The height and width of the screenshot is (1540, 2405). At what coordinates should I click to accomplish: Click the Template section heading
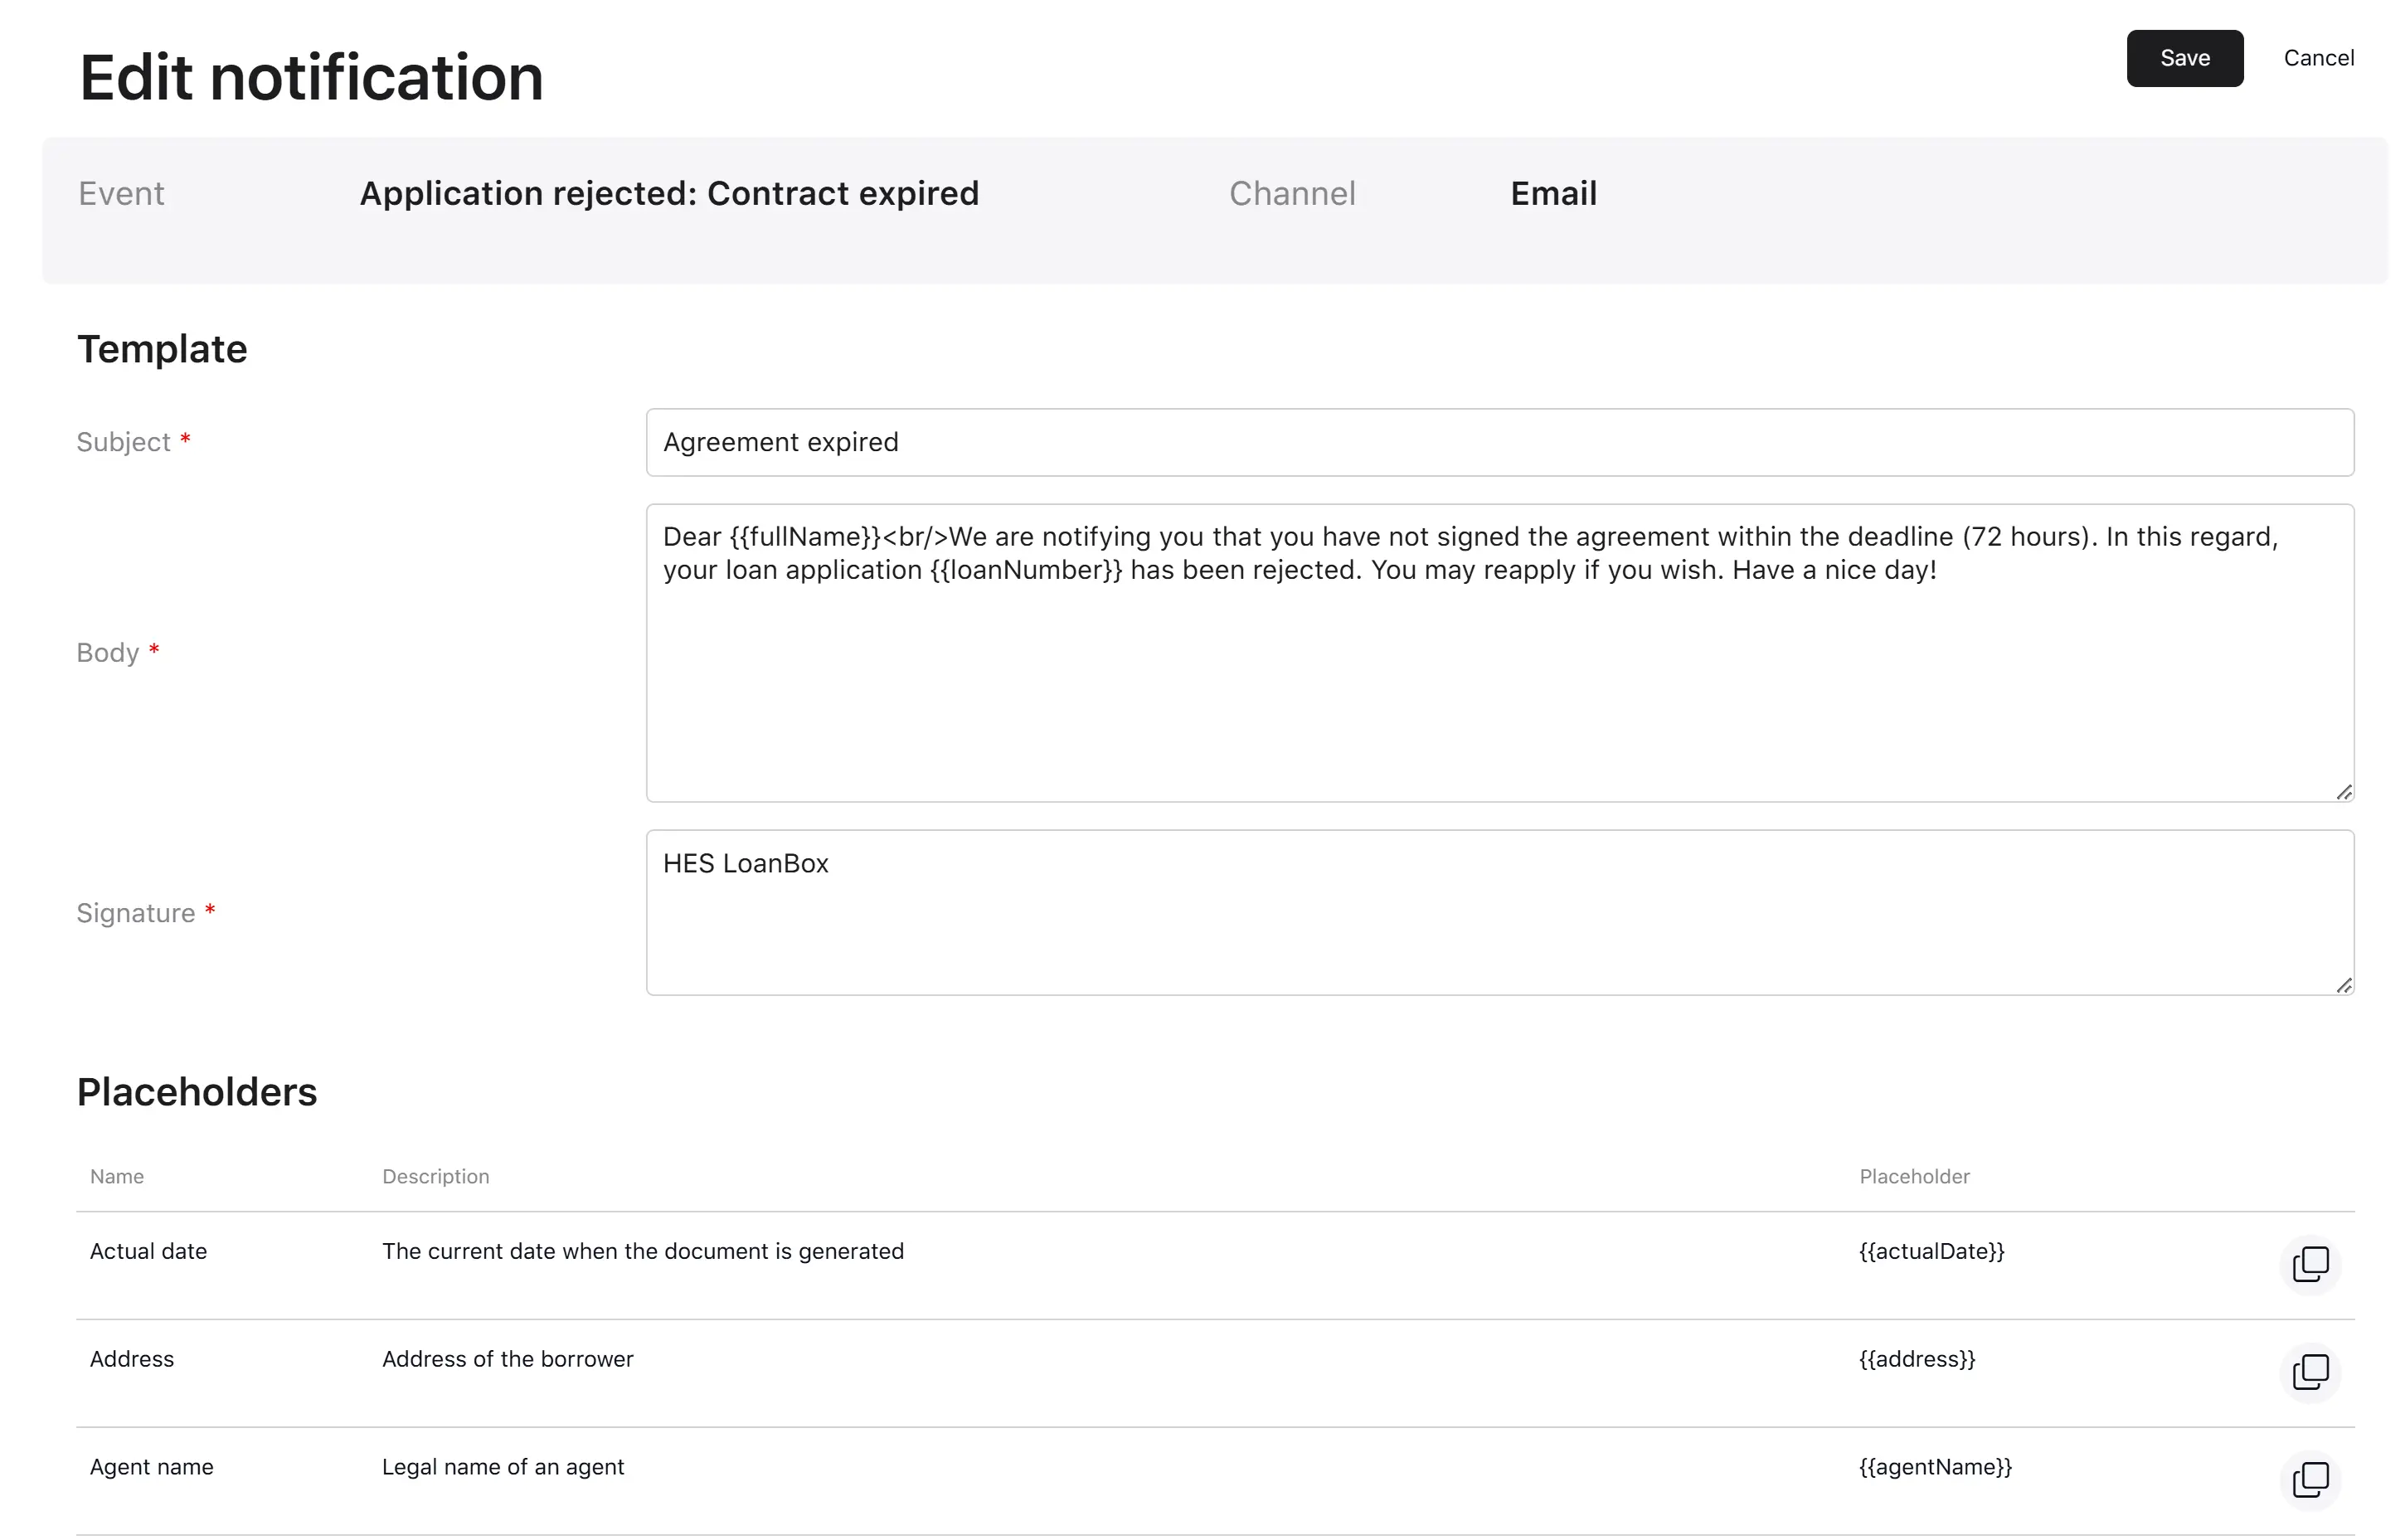pyautogui.click(x=162, y=349)
